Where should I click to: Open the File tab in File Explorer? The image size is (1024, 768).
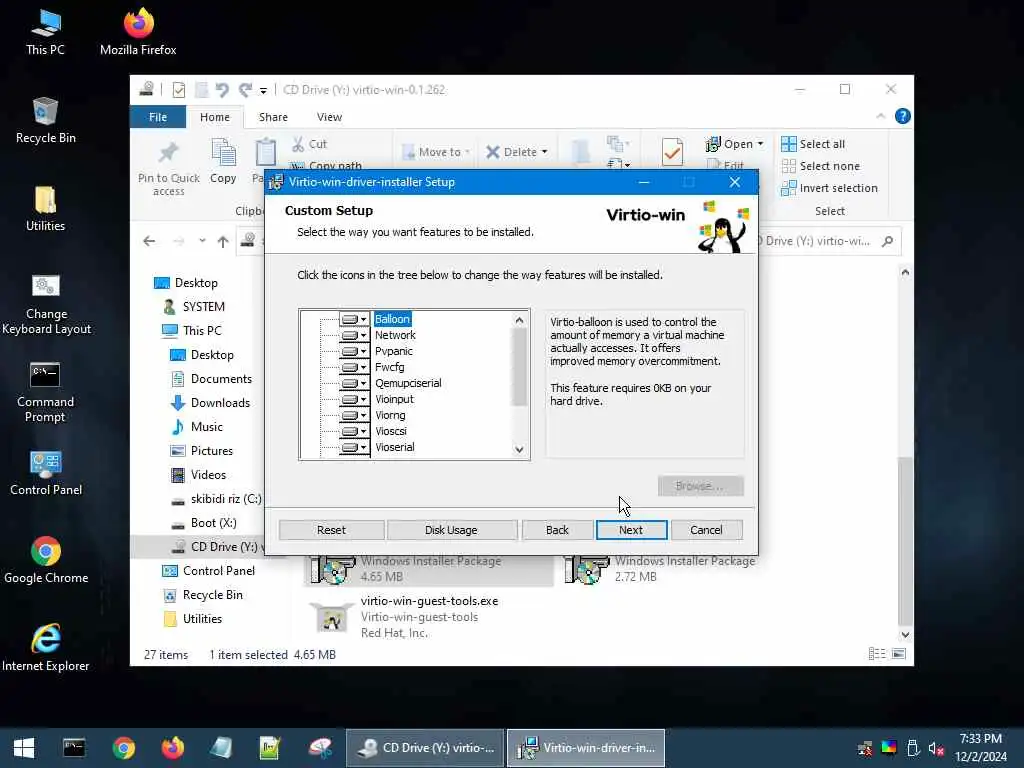point(158,117)
